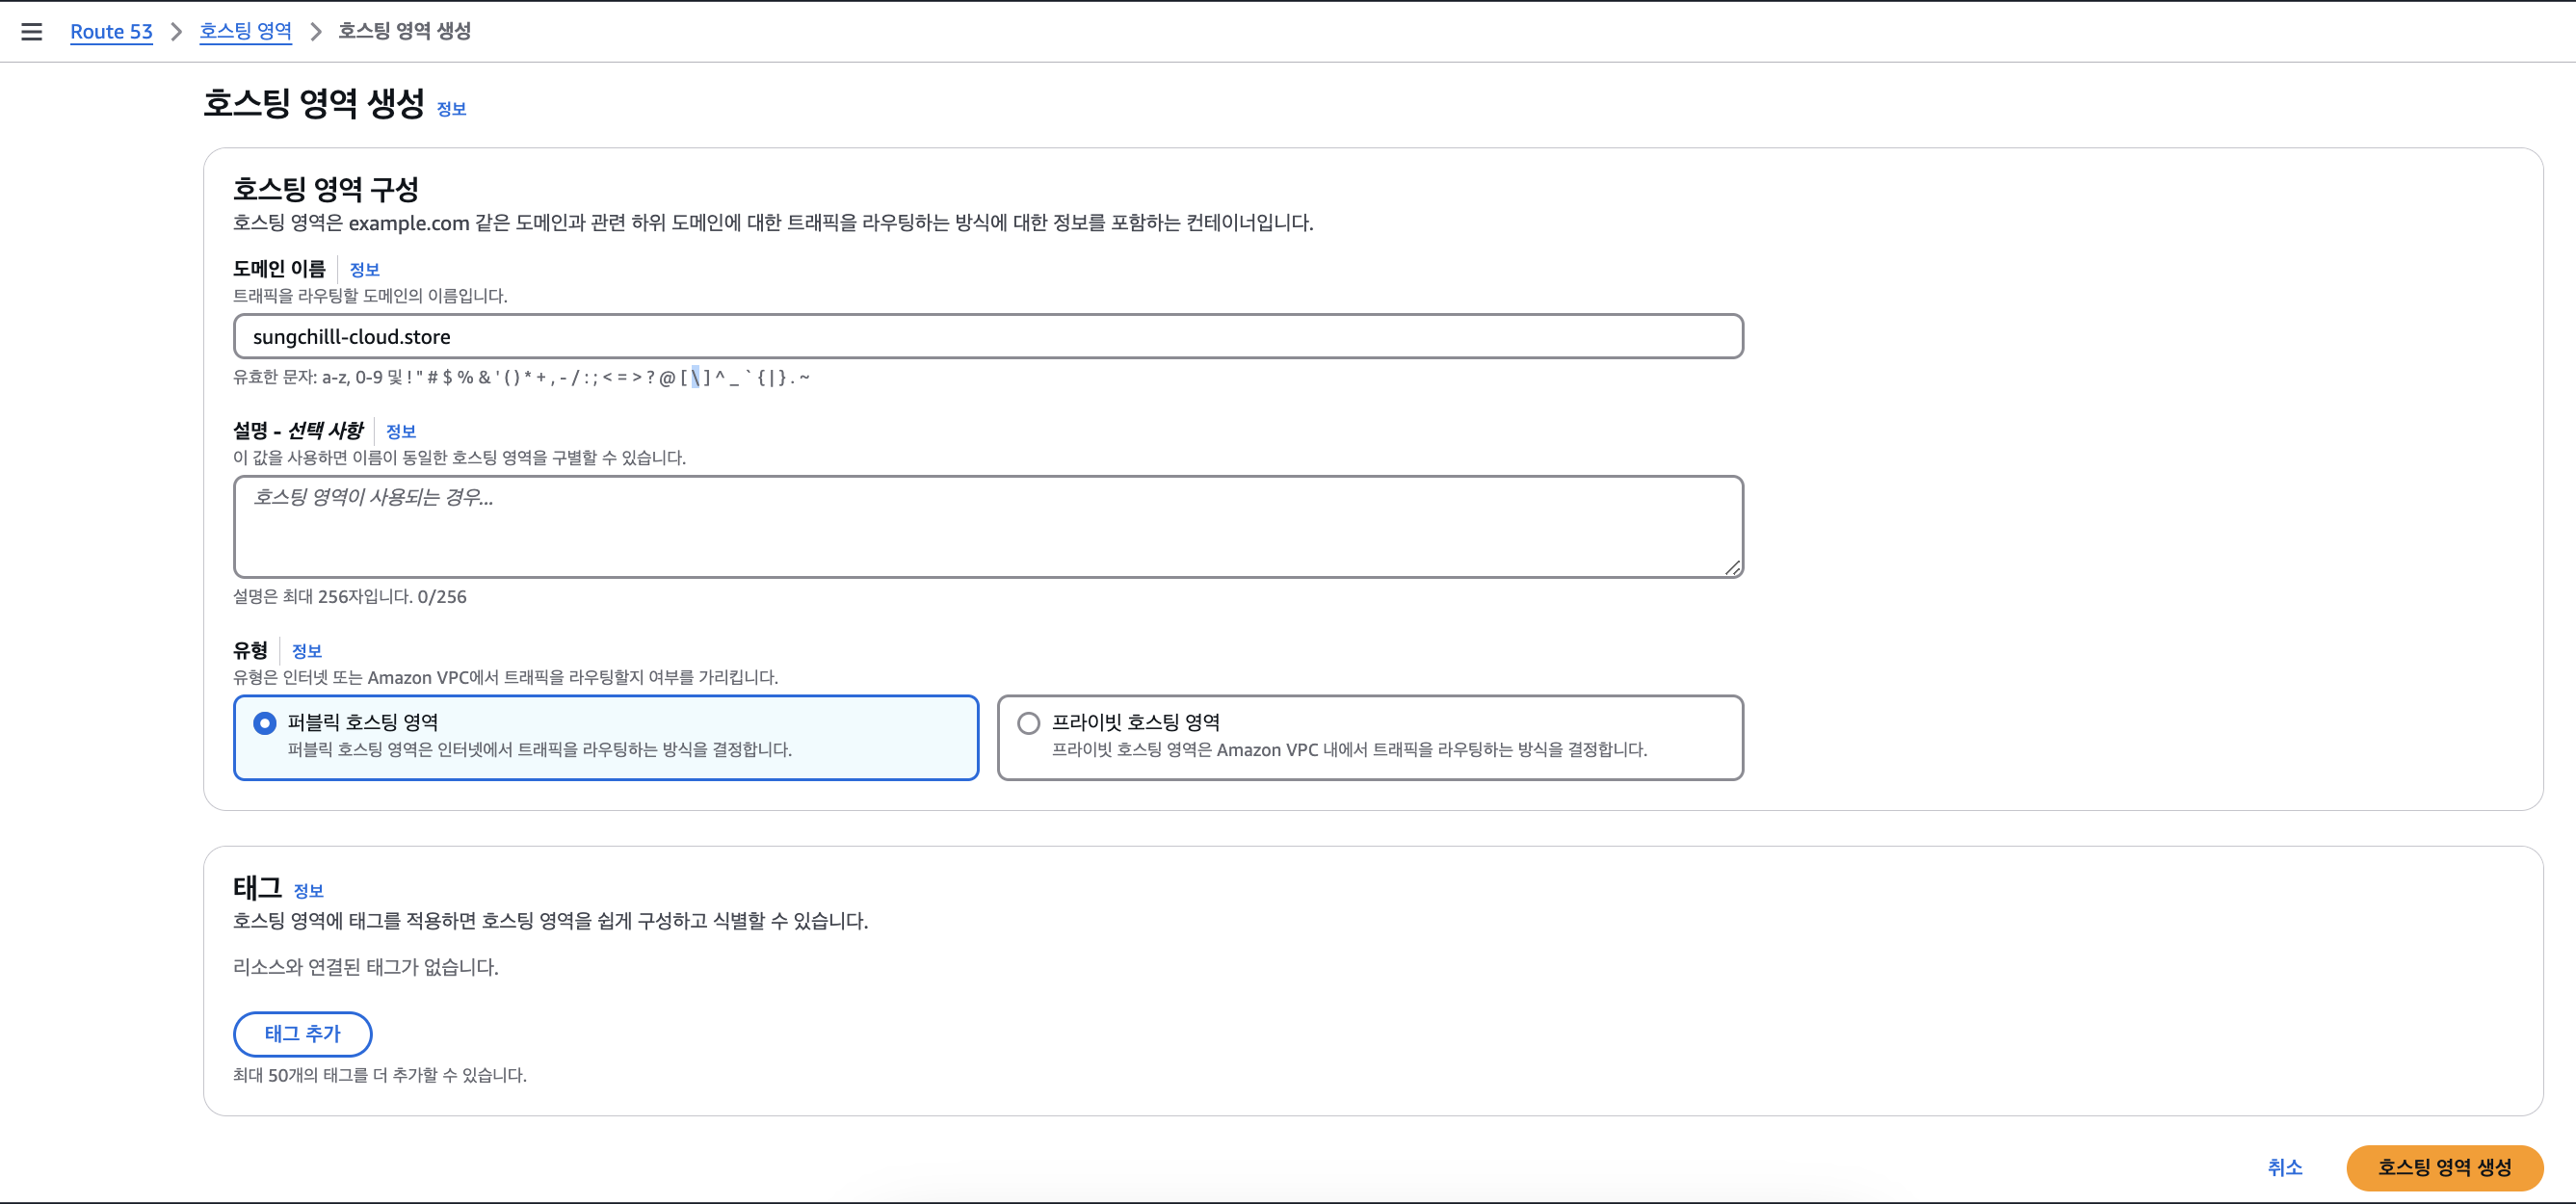Click 정보 link next to 설명 label
The height and width of the screenshot is (1204, 2576).
point(400,432)
